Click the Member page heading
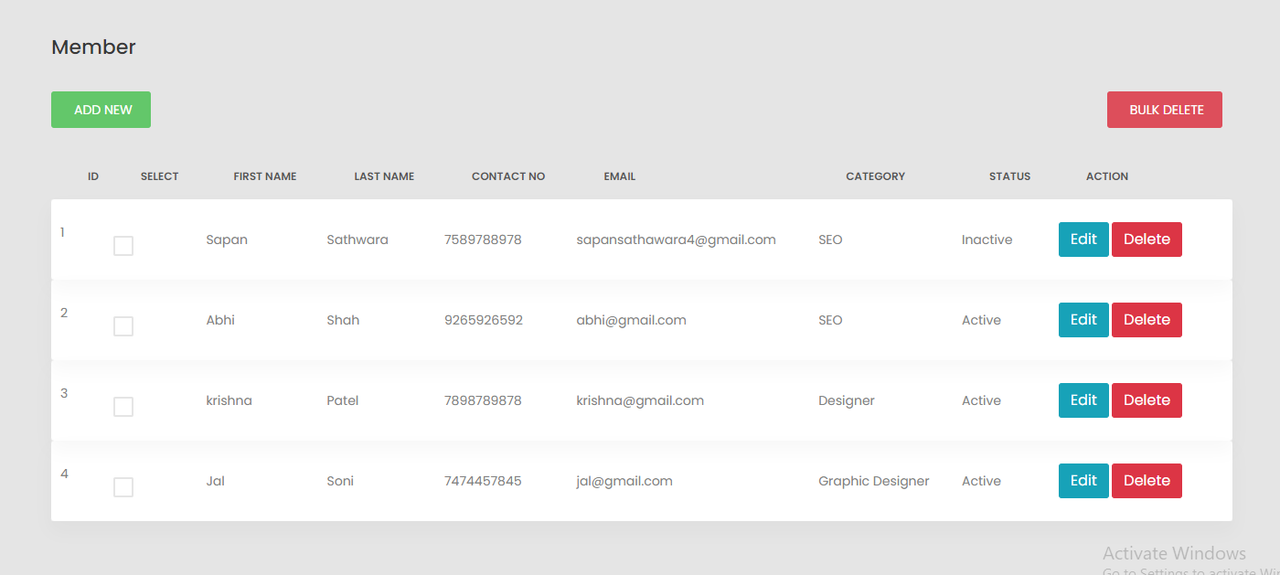This screenshot has width=1280, height=575. [x=93, y=47]
